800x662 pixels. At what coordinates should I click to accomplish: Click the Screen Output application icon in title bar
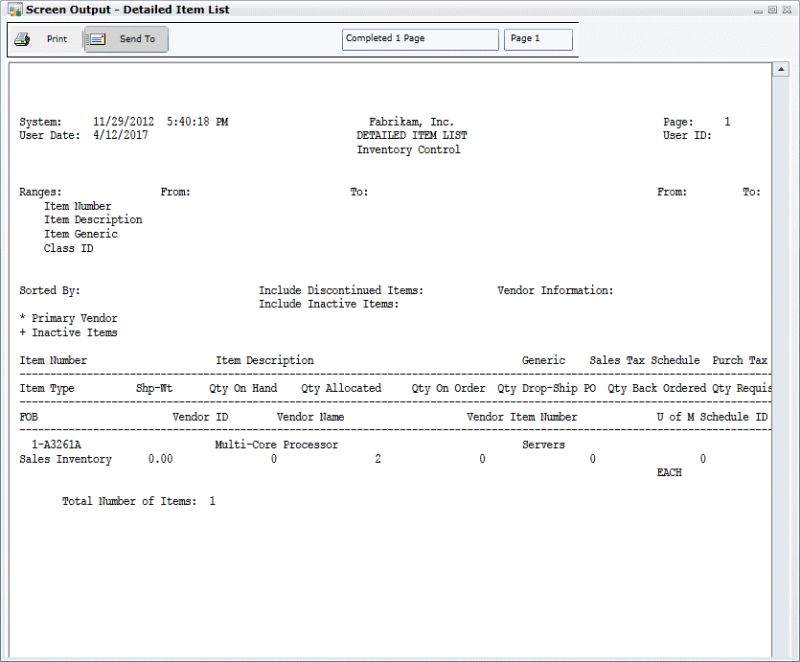(14, 9)
